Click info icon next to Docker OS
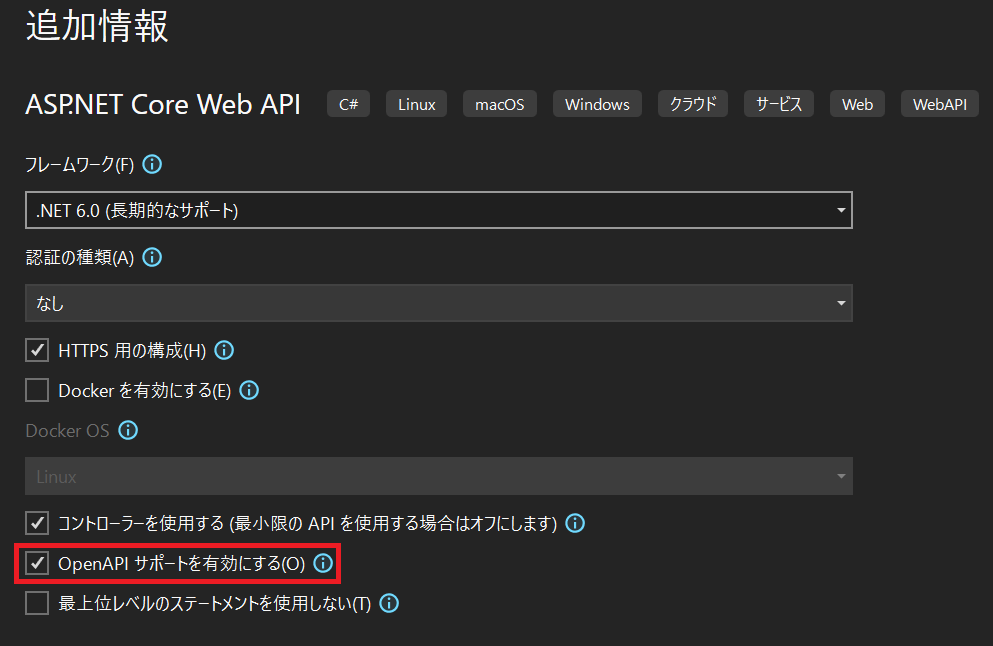 coord(128,431)
